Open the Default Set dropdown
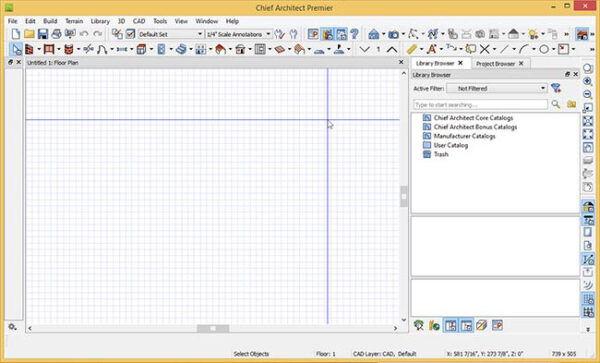 tap(170, 34)
